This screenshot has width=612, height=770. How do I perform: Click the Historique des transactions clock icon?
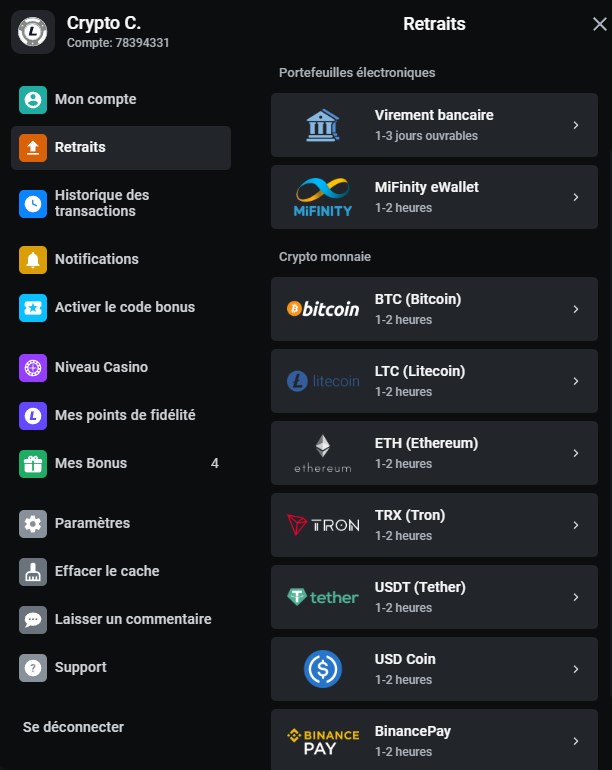(x=33, y=204)
